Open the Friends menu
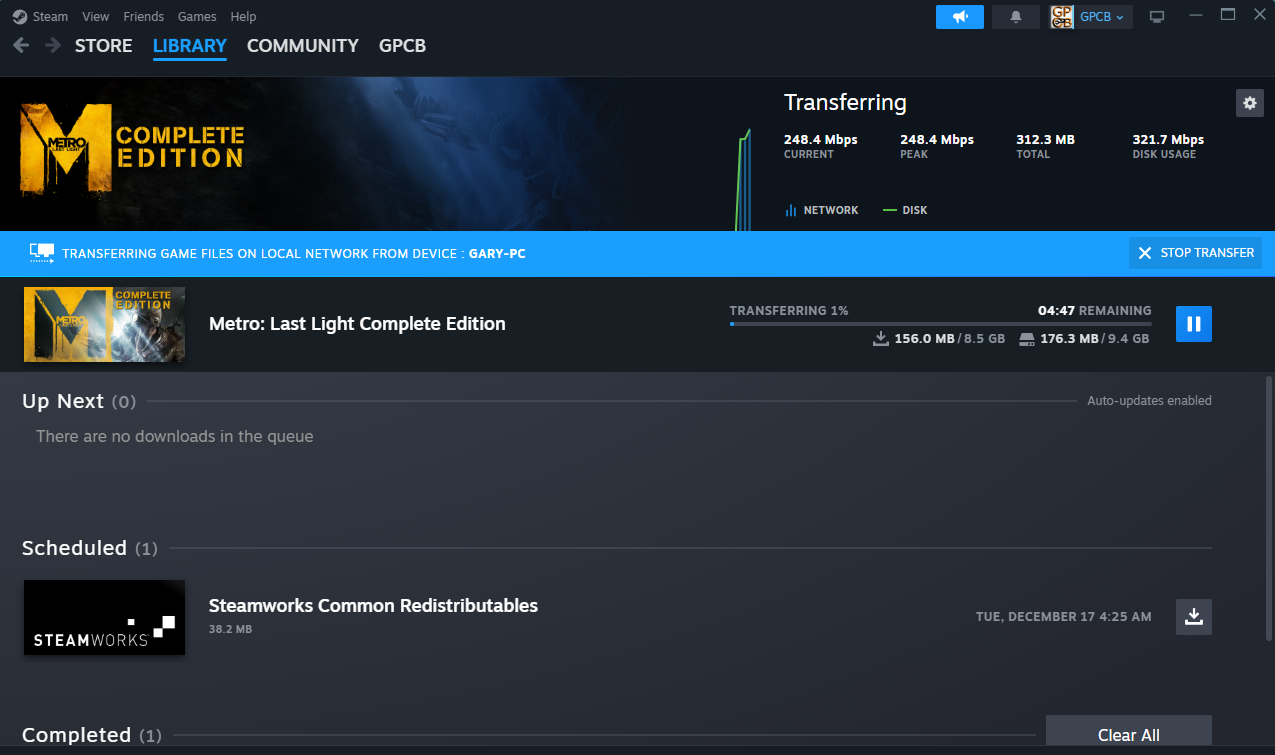Screen dimensions: 1275x755 tap(143, 16)
